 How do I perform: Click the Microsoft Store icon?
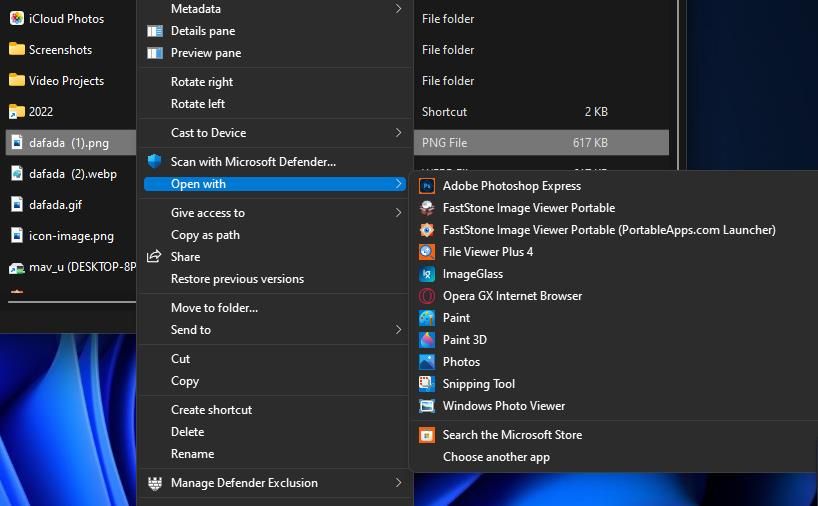pyautogui.click(x=427, y=435)
